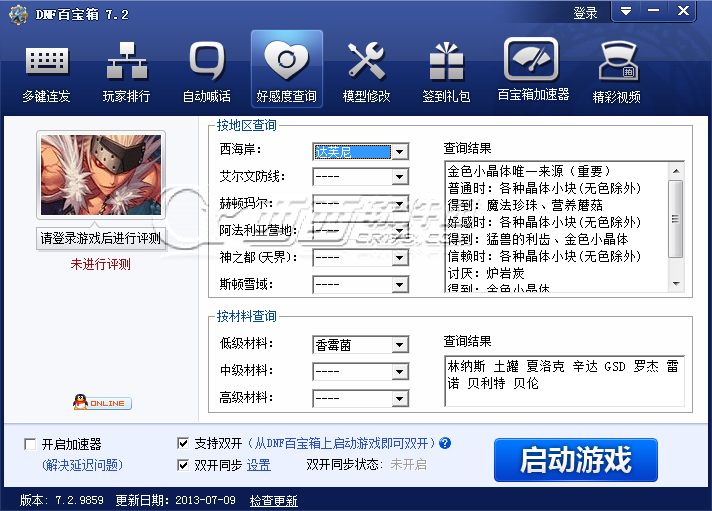Click the material query results text box
The width and height of the screenshot is (712, 511).
564,381
